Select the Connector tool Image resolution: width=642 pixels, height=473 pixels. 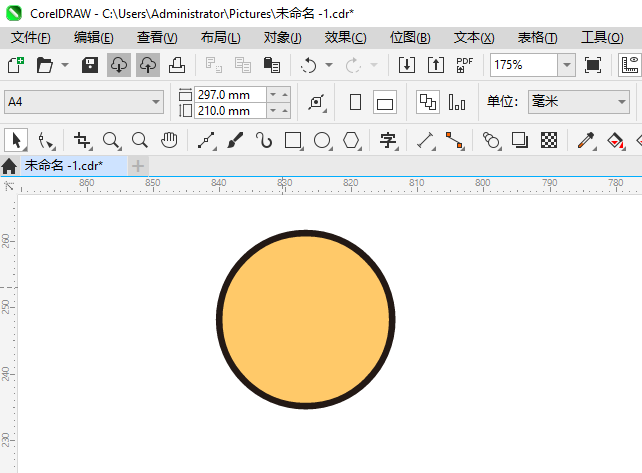[454, 140]
